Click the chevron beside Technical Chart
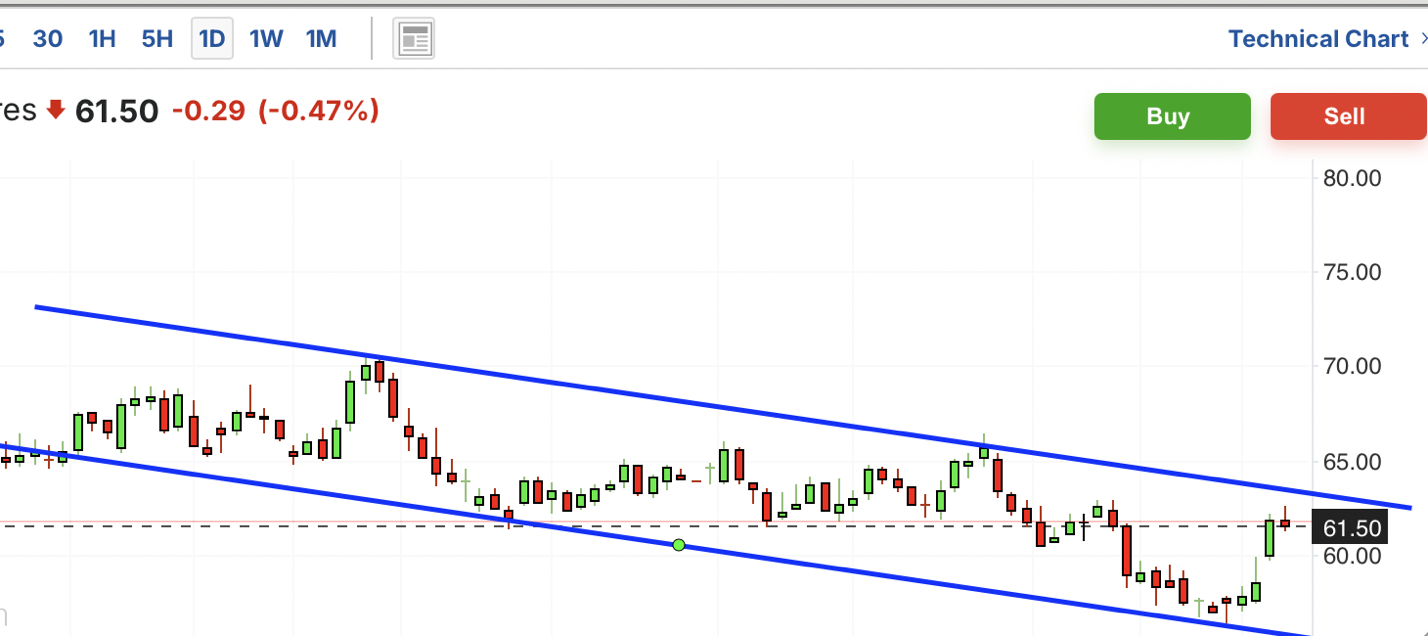The image size is (1428, 636). tap(1423, 39)
